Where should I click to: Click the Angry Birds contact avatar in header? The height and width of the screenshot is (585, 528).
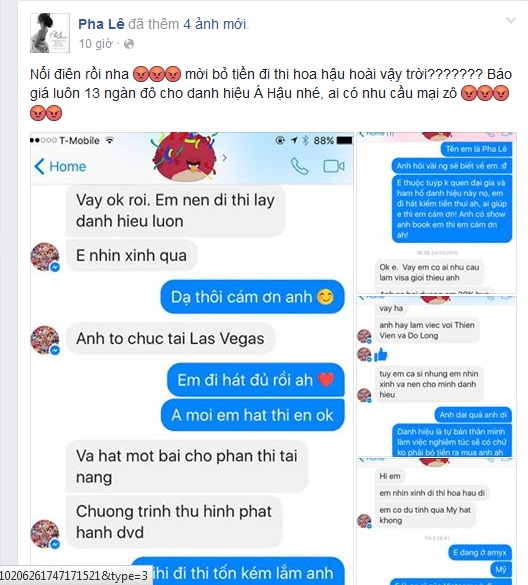click(x=185, y=157)
